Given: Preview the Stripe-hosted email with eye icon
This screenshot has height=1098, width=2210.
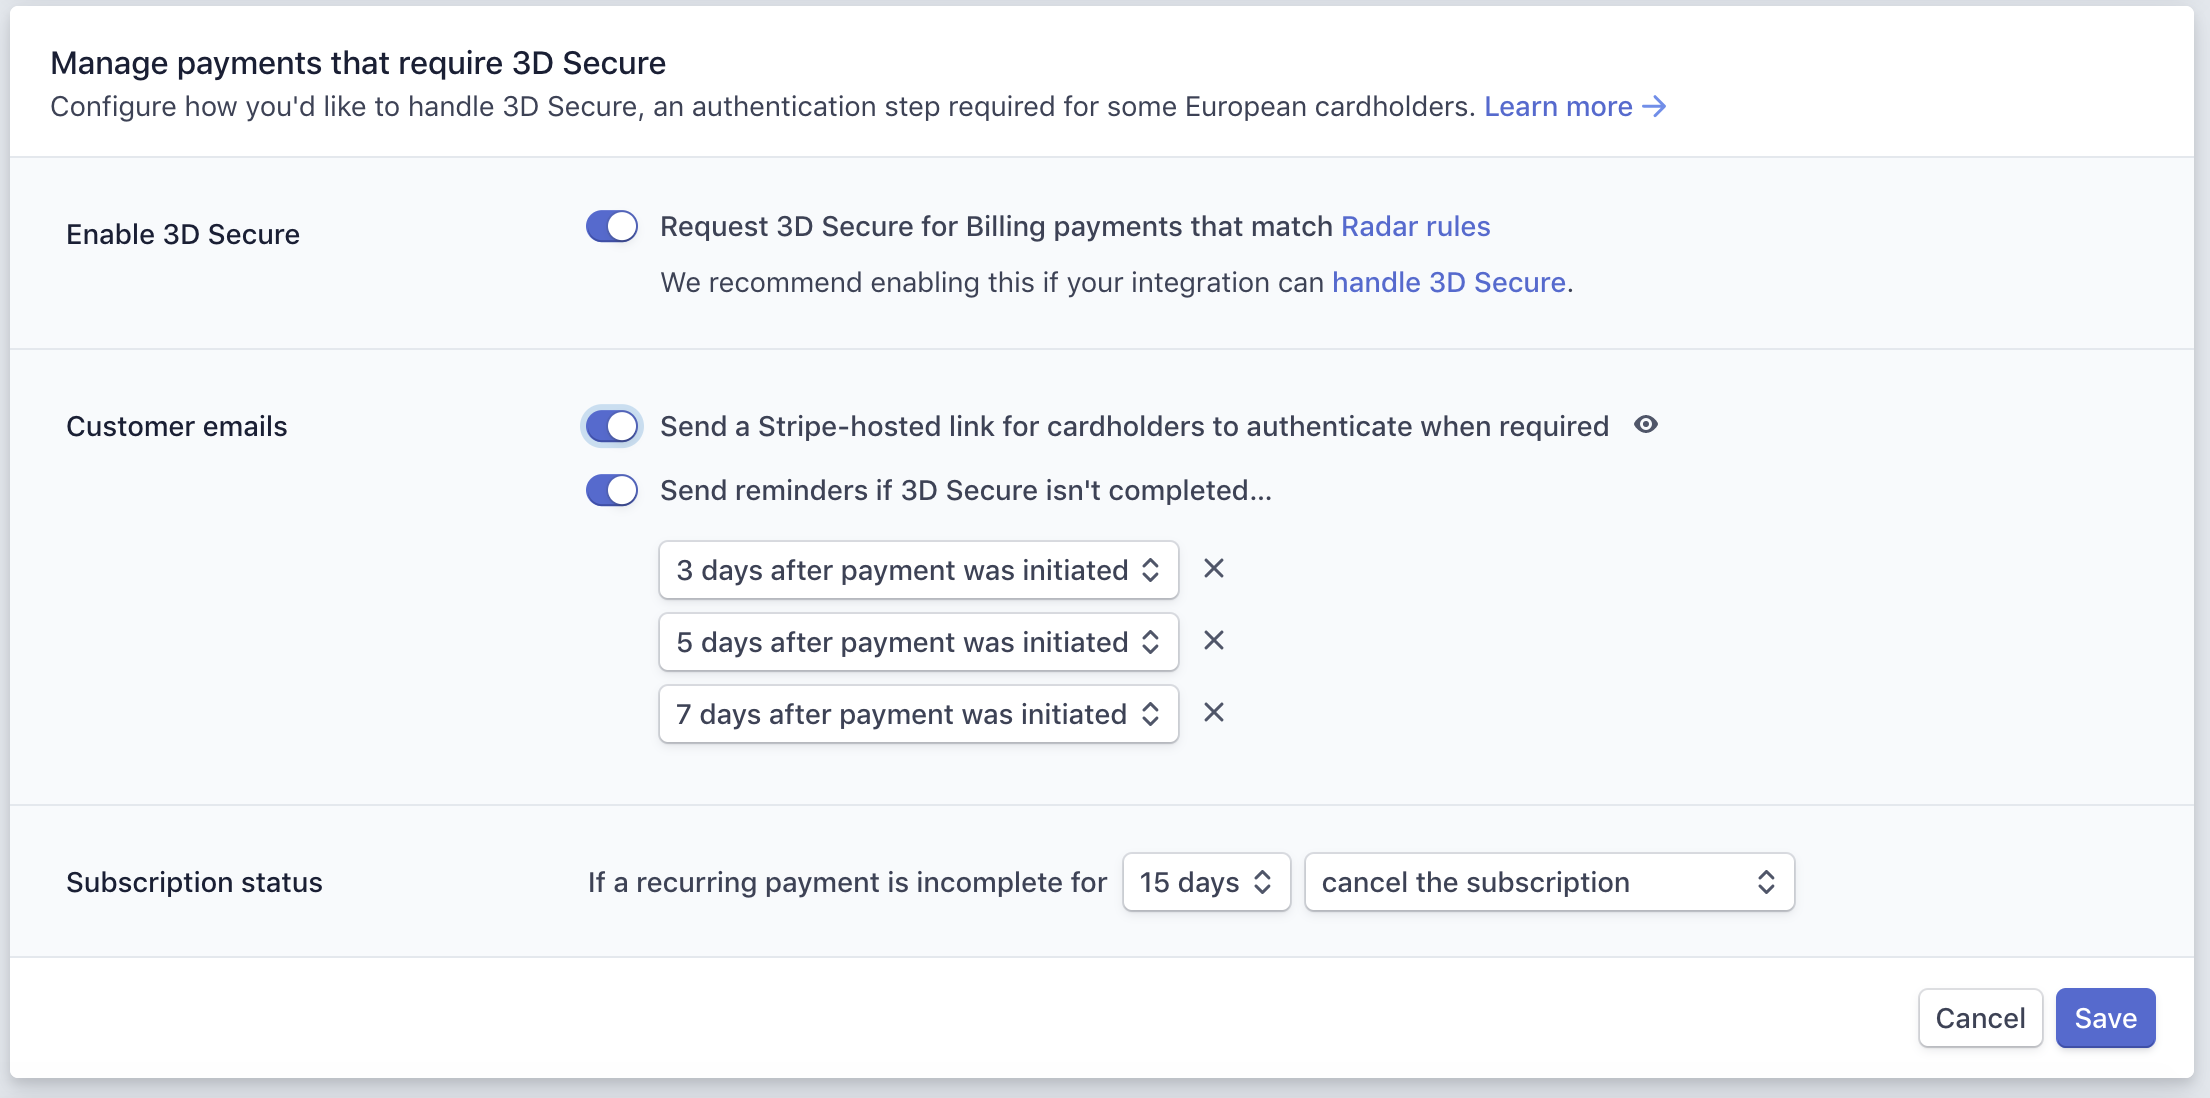Looking at the screenshot, I should click(1646, 425).
